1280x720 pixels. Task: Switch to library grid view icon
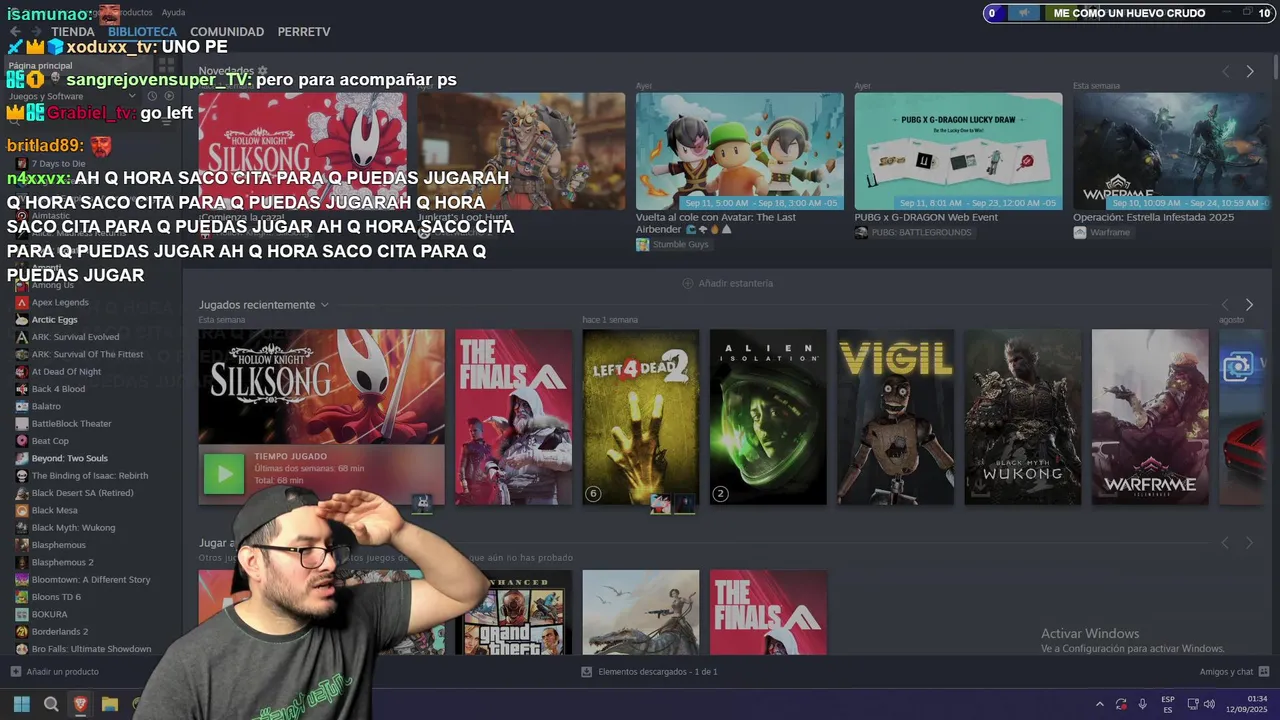165,66
